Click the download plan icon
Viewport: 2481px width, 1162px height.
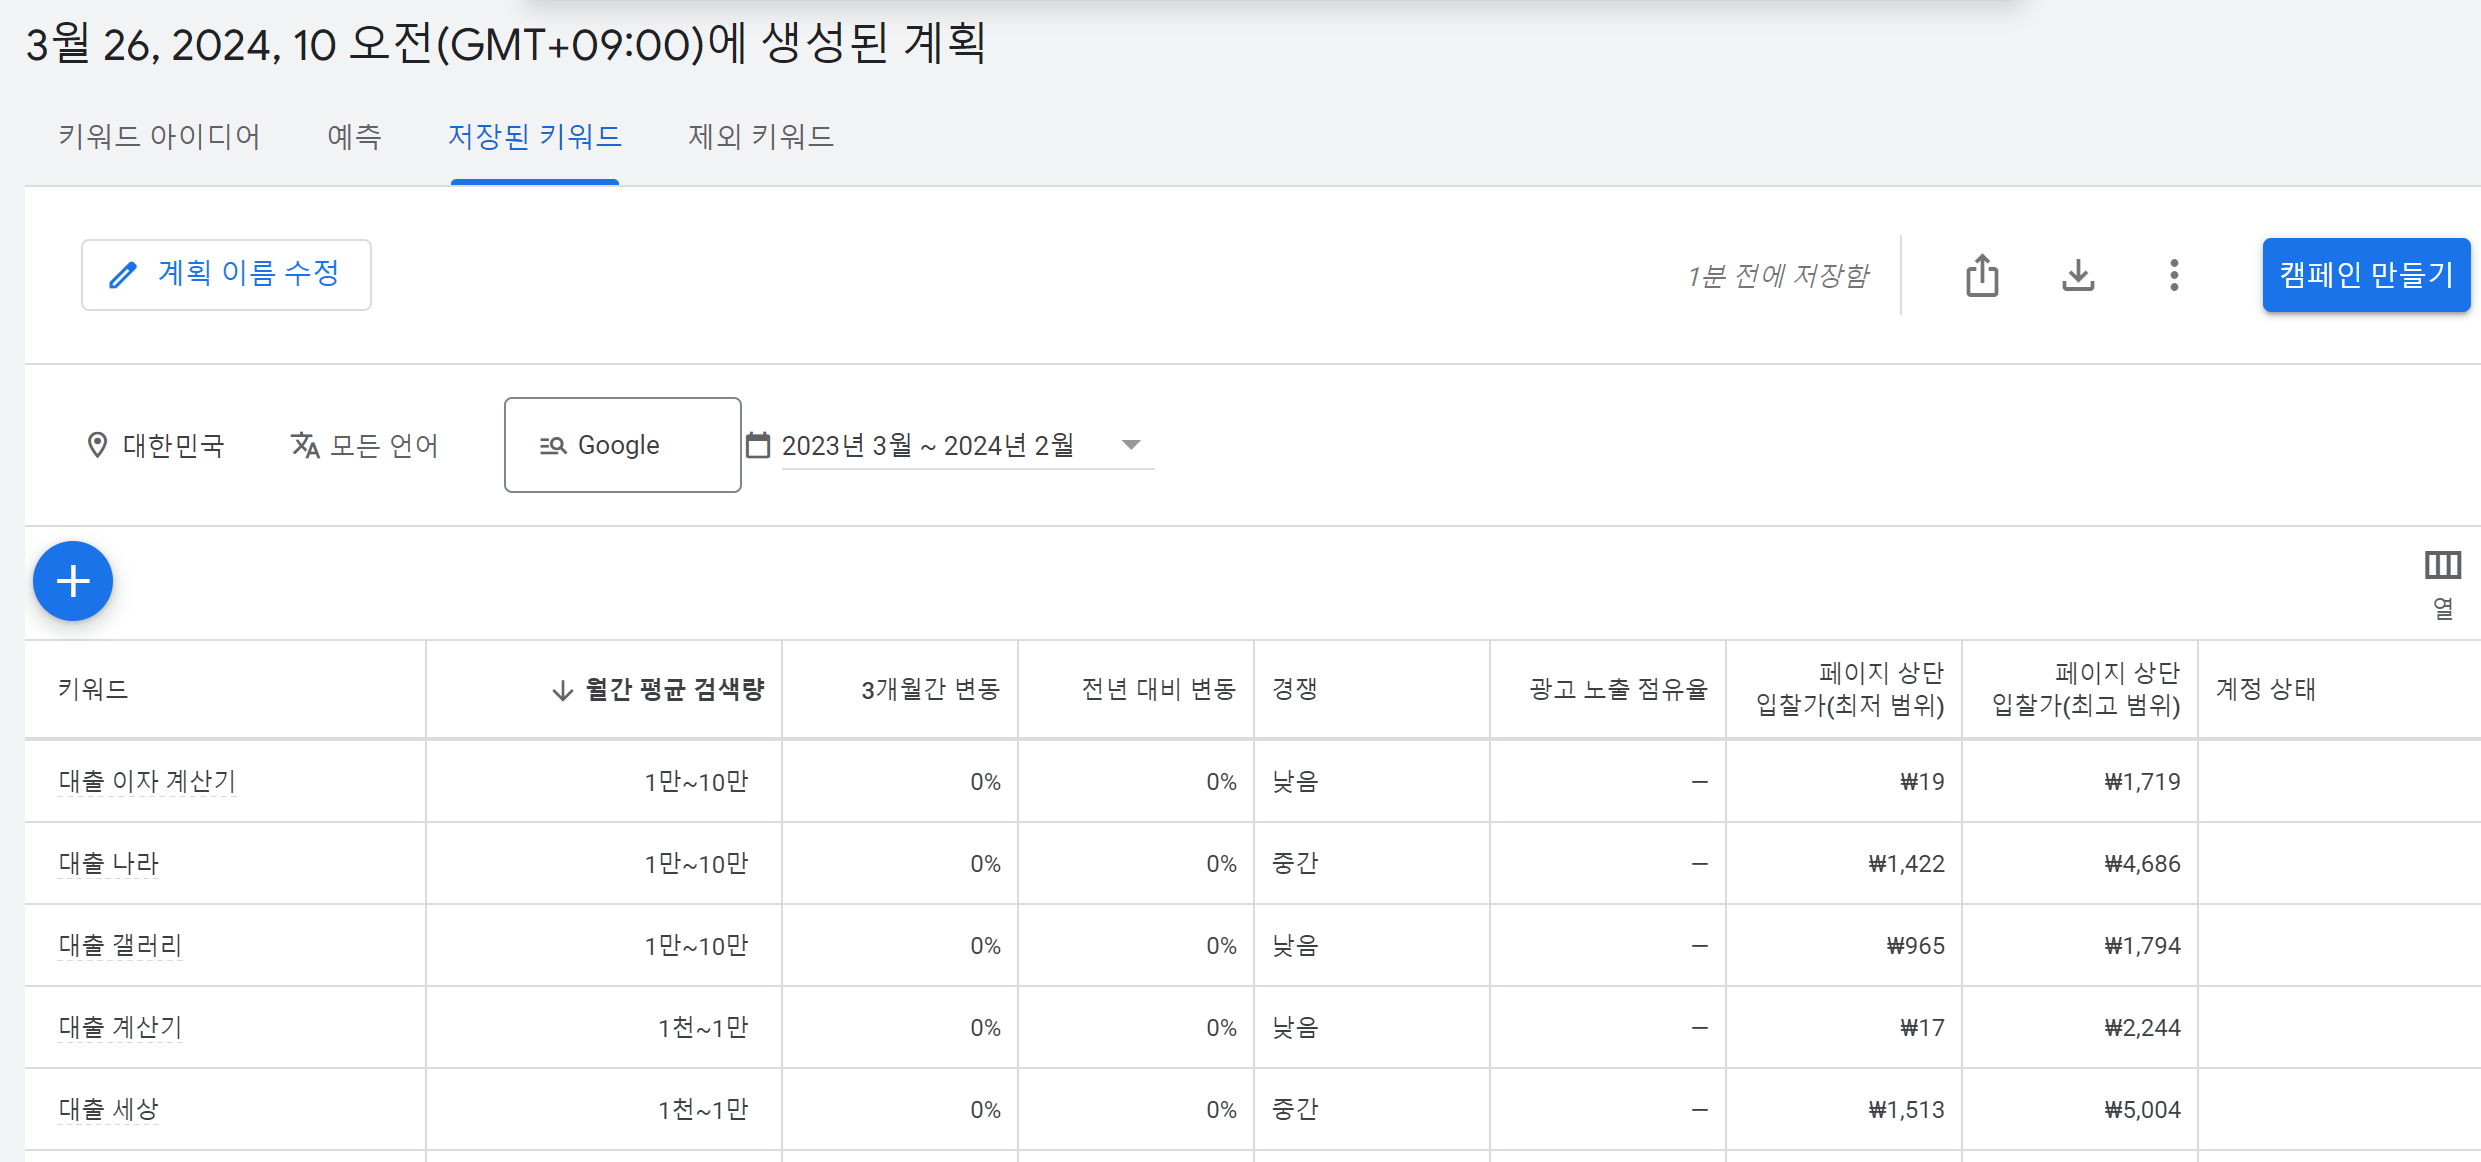[2078, 276]
